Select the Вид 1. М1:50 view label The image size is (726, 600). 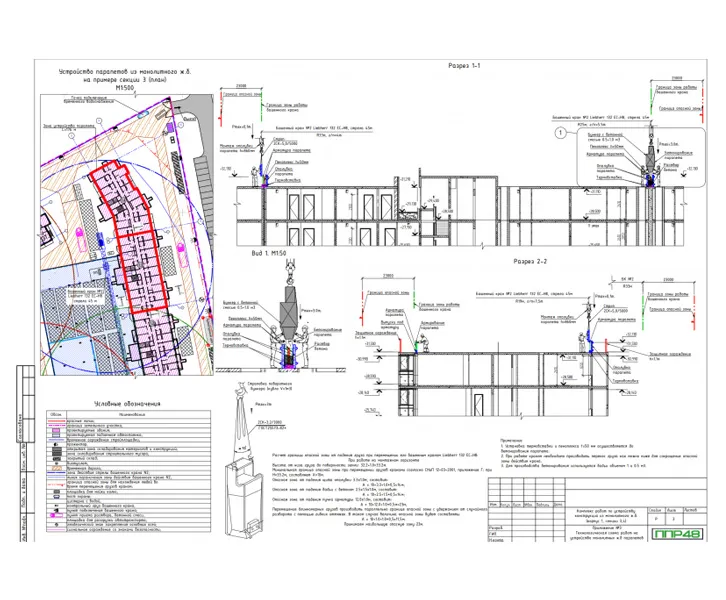[269, 253]
